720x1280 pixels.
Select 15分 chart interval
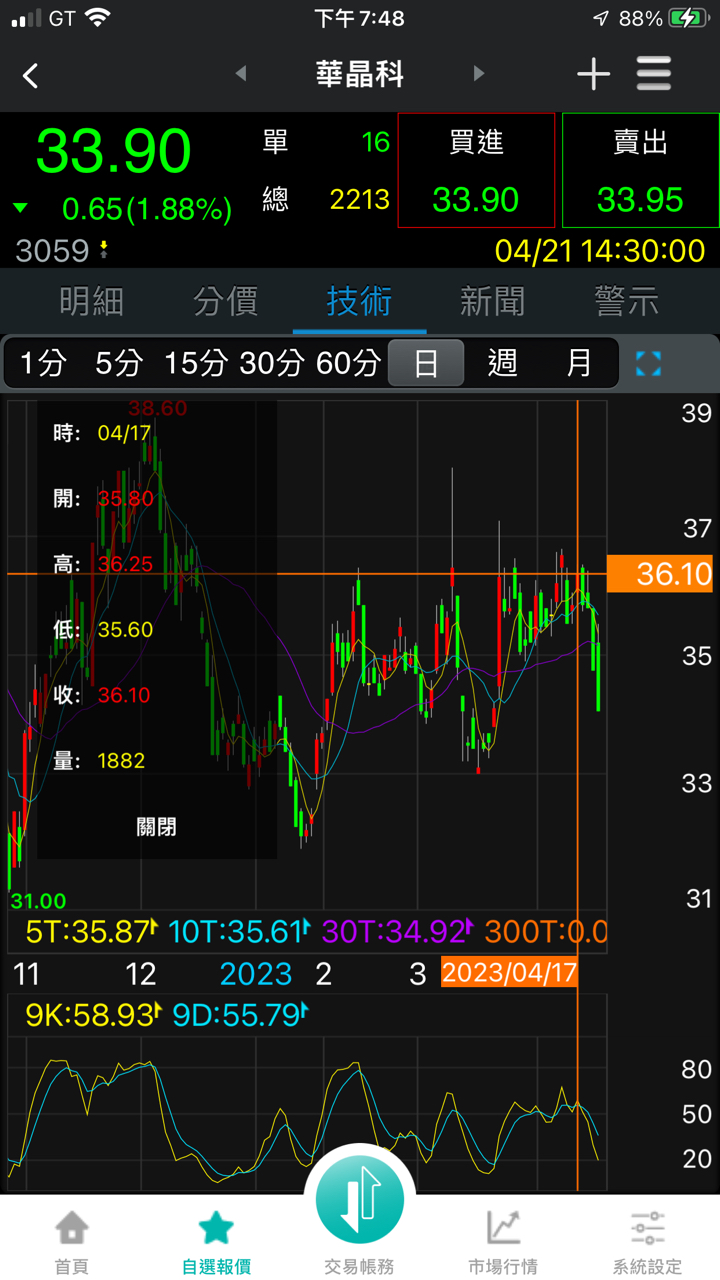[195, 363]
